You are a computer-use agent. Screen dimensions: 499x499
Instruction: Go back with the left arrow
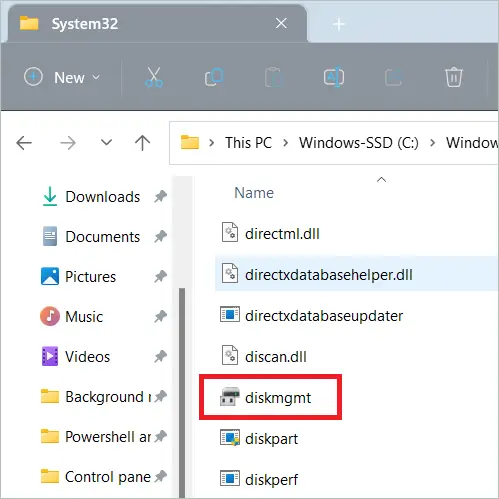24,143
